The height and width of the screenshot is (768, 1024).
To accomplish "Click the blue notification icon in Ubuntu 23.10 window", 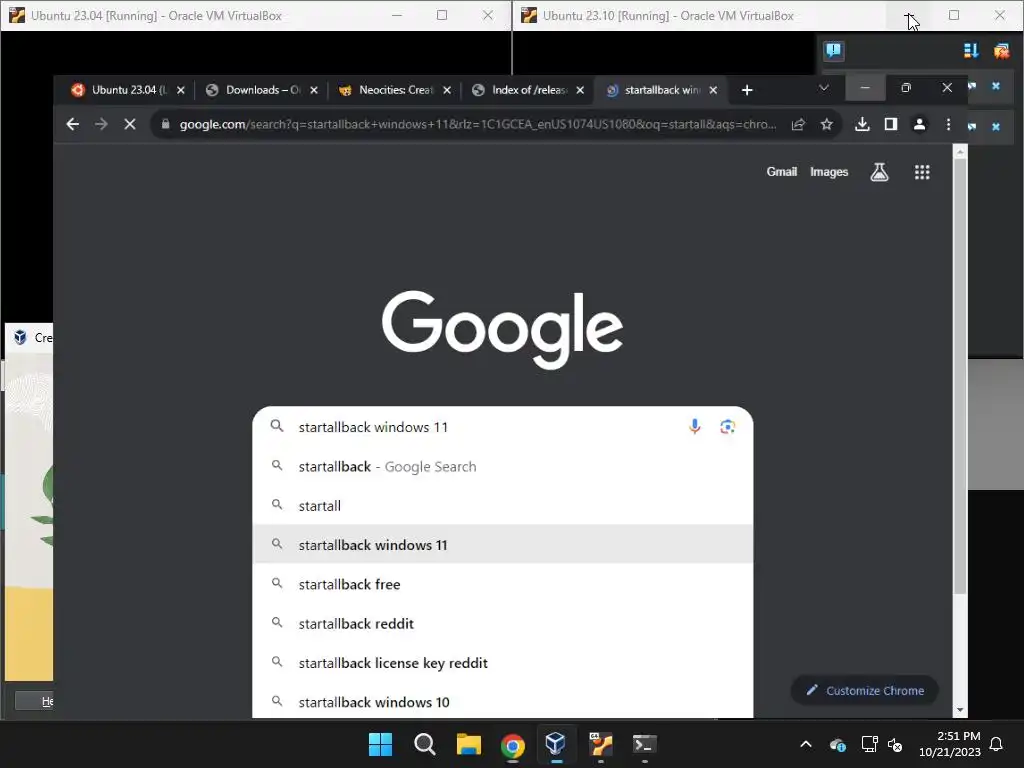I will click(834, 50).
